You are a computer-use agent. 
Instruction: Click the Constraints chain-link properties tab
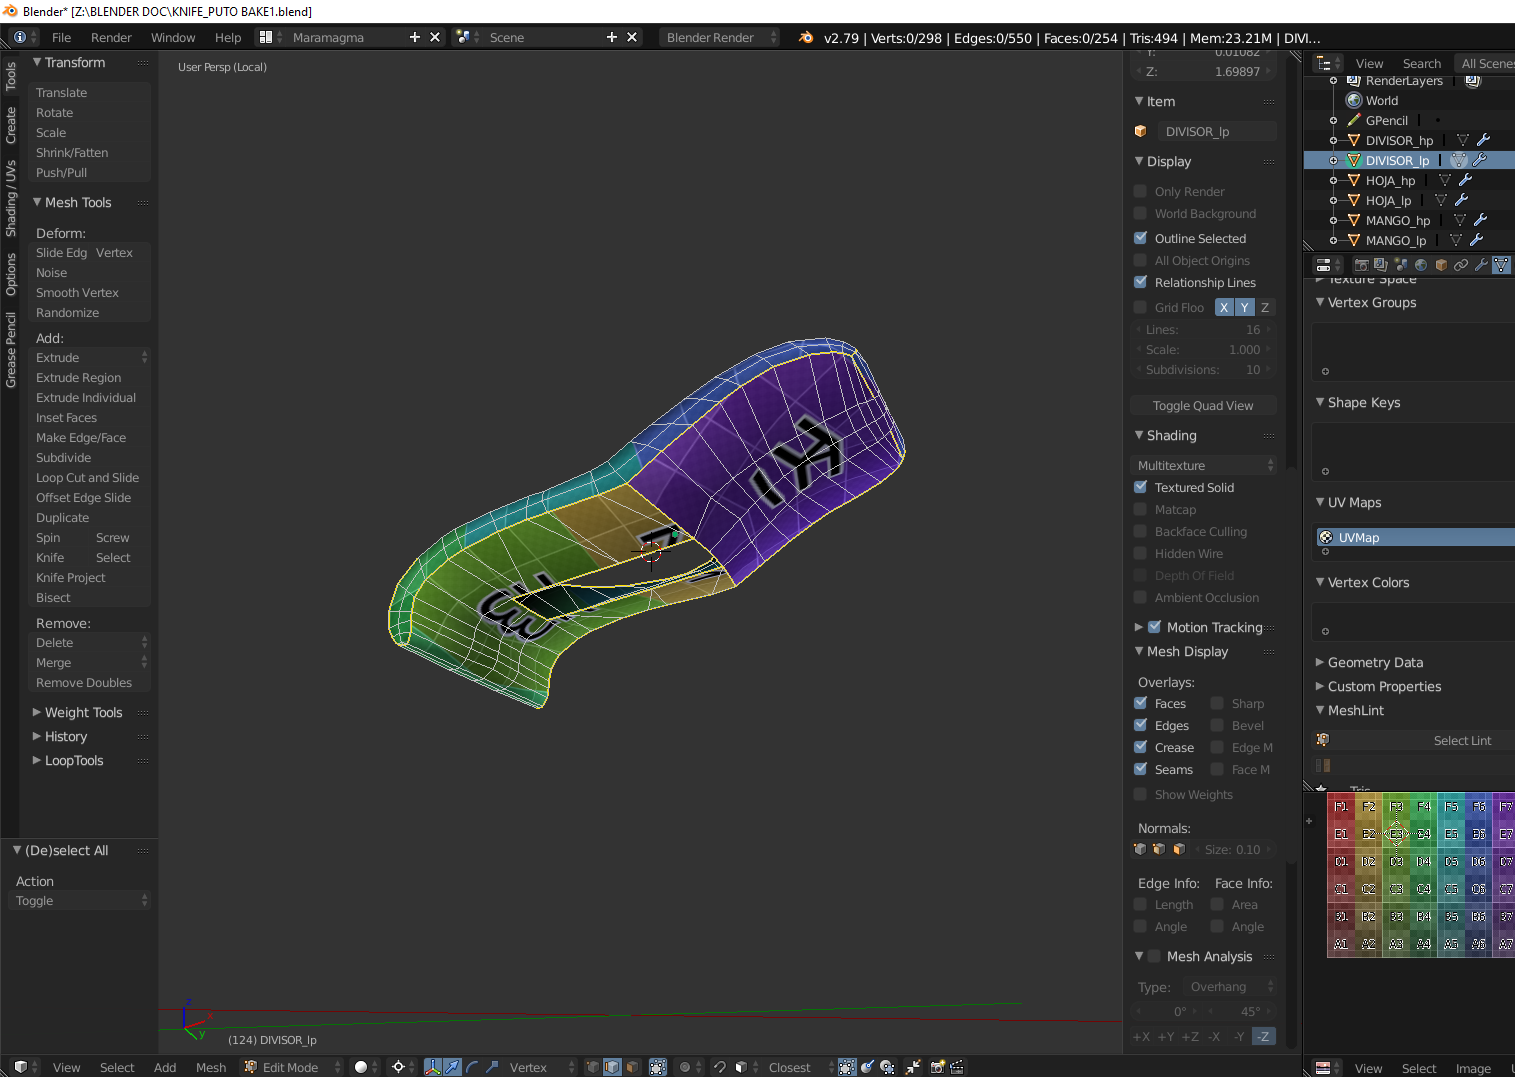[1461, 265]
